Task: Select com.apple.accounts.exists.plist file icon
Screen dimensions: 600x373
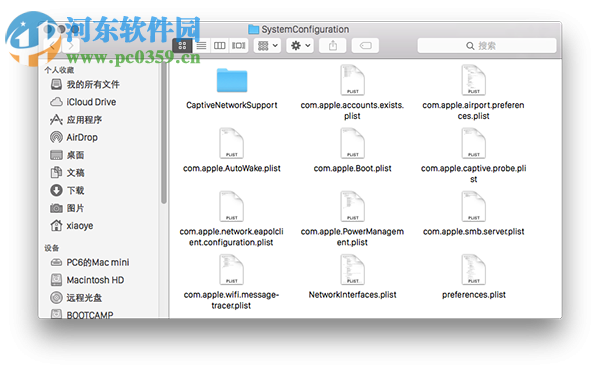Action: tap(352, 80)
